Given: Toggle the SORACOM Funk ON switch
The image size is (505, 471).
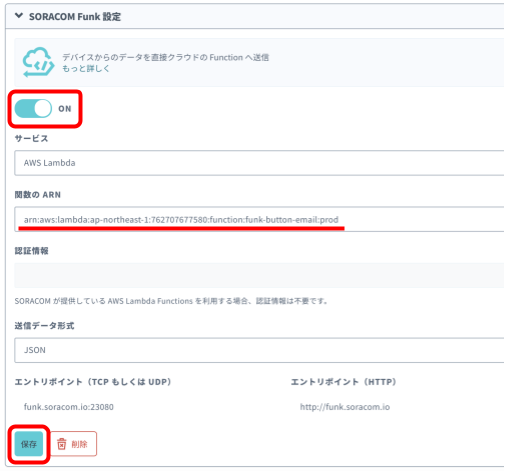Looking at the screenshot, I should (x=33, y=108).
